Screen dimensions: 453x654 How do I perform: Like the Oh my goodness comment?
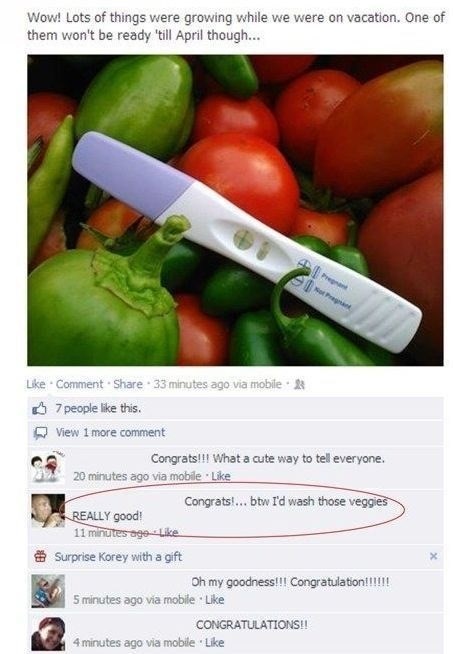pyautogui.click(x=215, y=599)
